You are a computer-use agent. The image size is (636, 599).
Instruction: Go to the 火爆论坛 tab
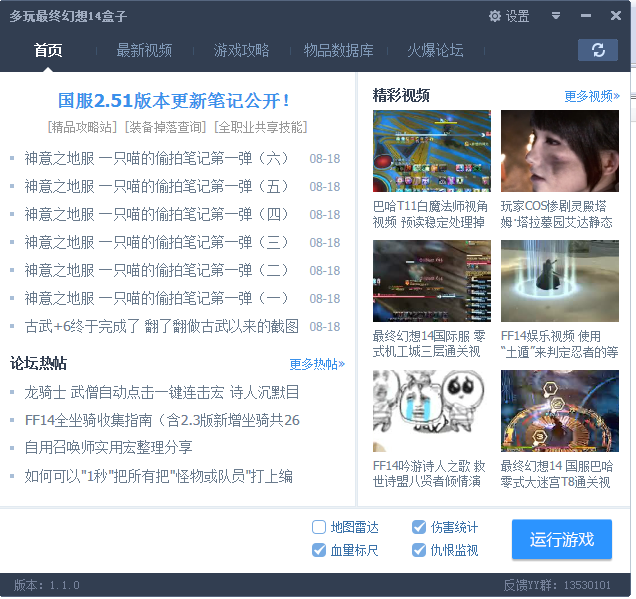pos(435,50)
